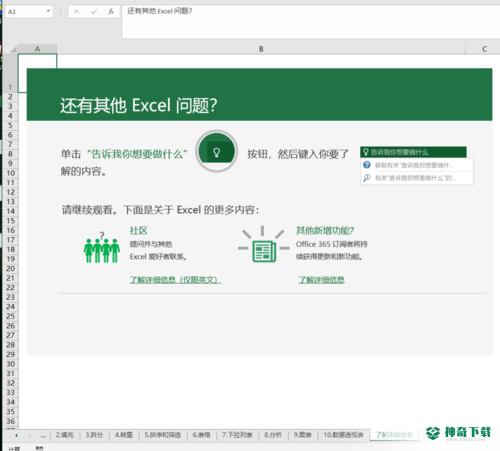Screen dimensions: 500x451
Task: Open the Name Box dropdown arrow
Action: (48, 11)
